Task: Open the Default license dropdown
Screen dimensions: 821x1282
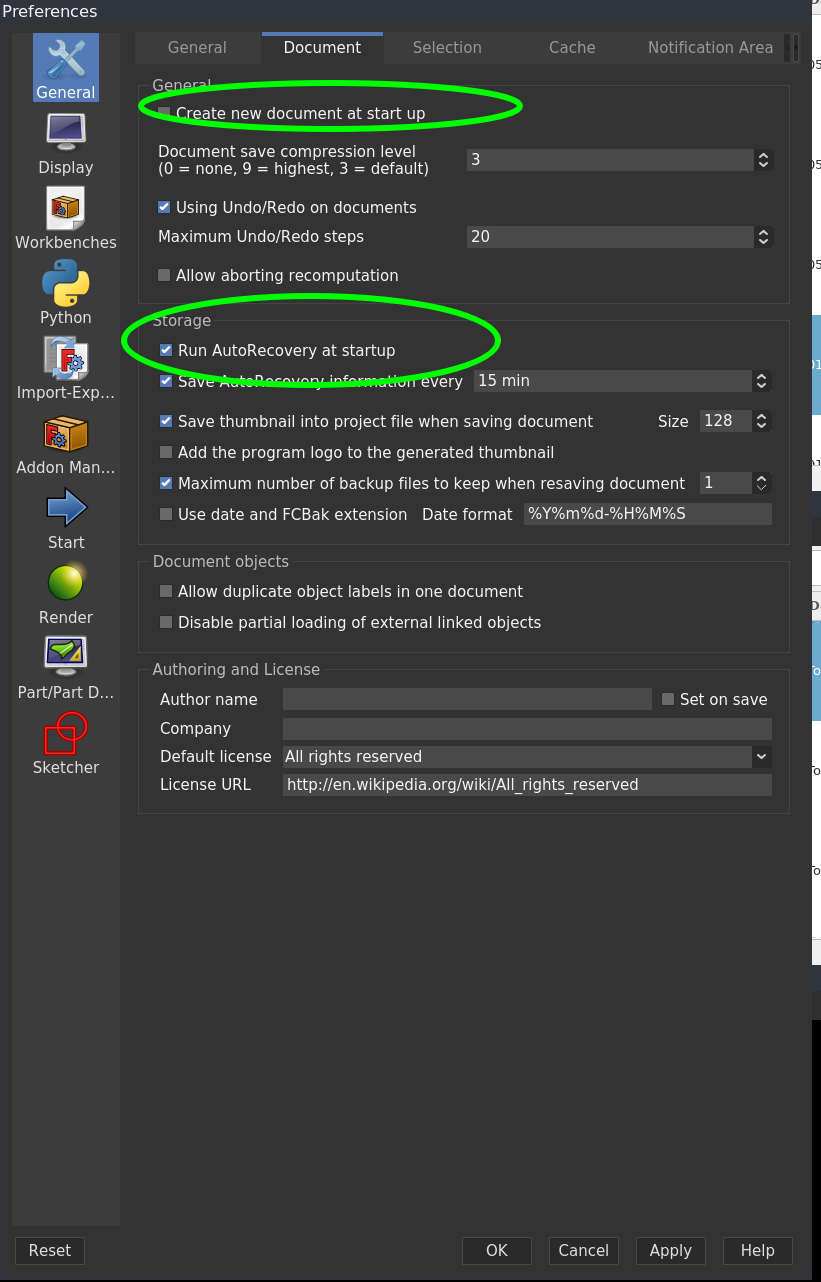Action: (761, 757)
